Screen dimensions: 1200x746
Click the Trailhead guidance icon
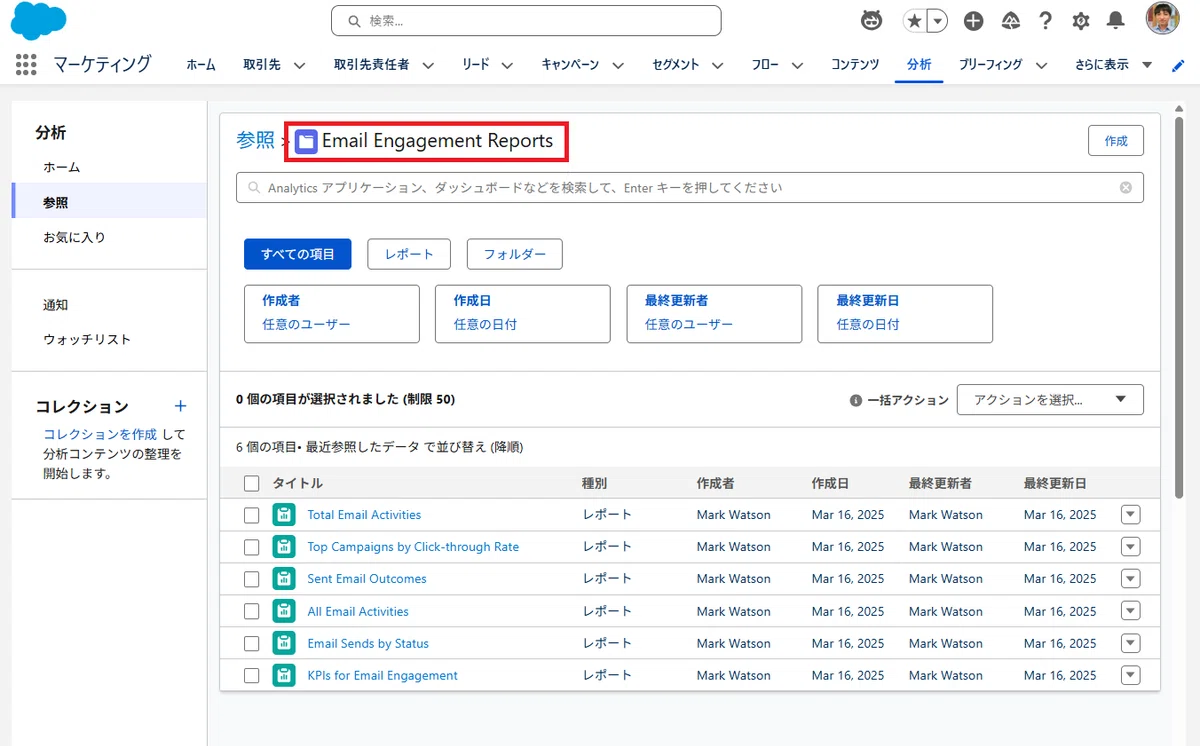1010,21
